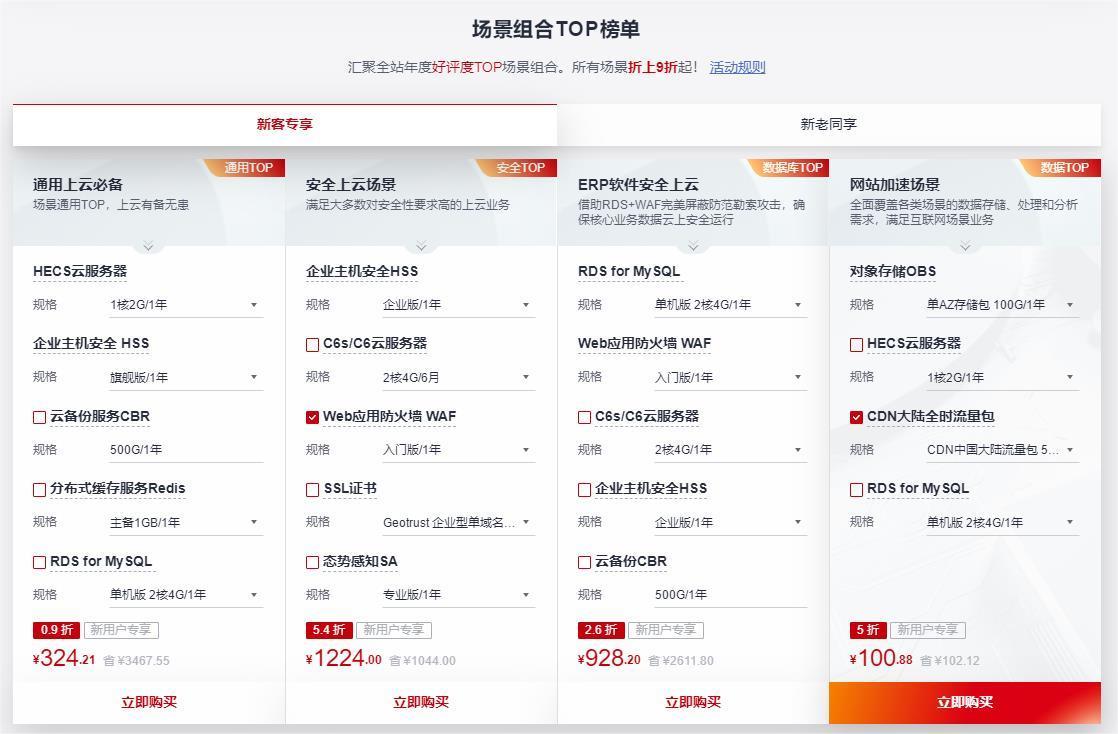Click the 安全TOP corner badge
1118x734 pixels.
pos(518,168)
